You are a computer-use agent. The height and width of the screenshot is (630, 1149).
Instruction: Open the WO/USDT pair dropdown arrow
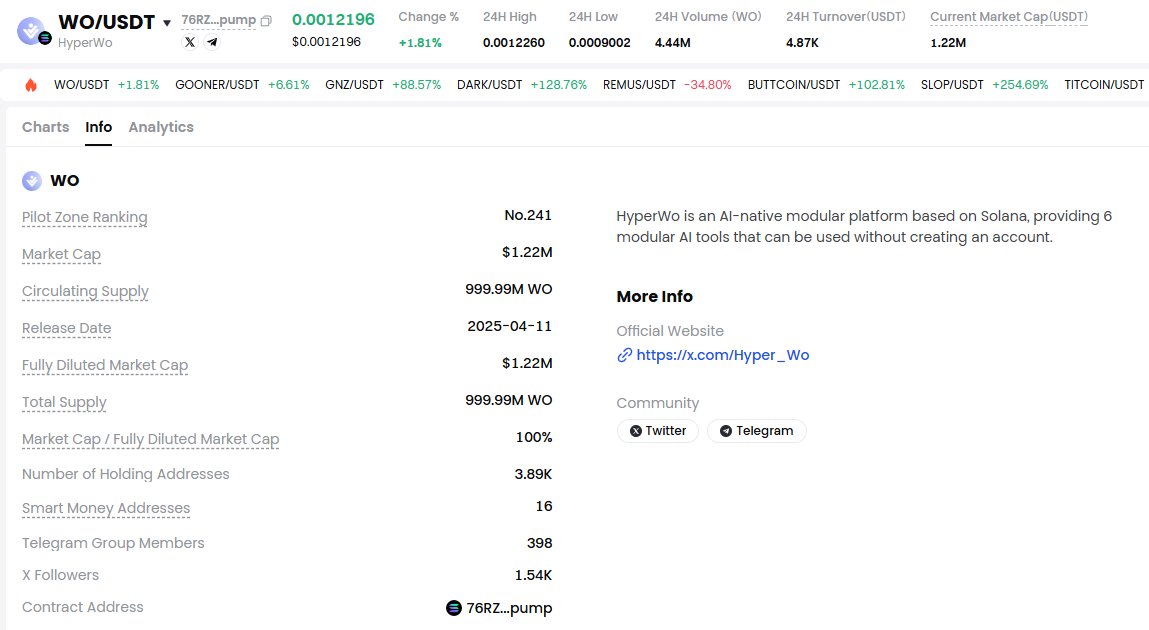point(167,21)
